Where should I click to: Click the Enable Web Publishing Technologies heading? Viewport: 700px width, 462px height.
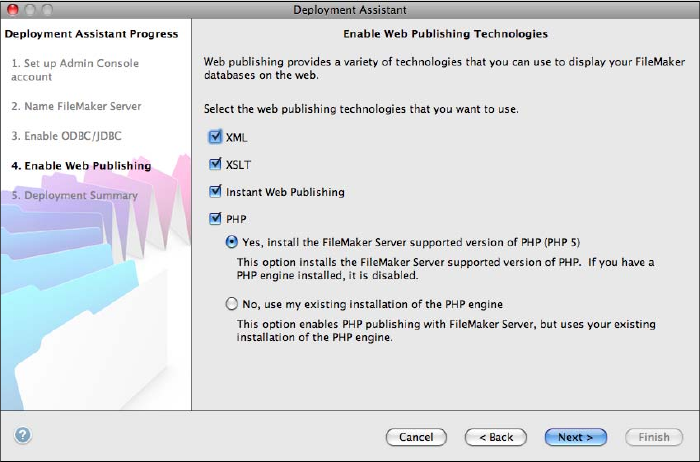point(446,34)
